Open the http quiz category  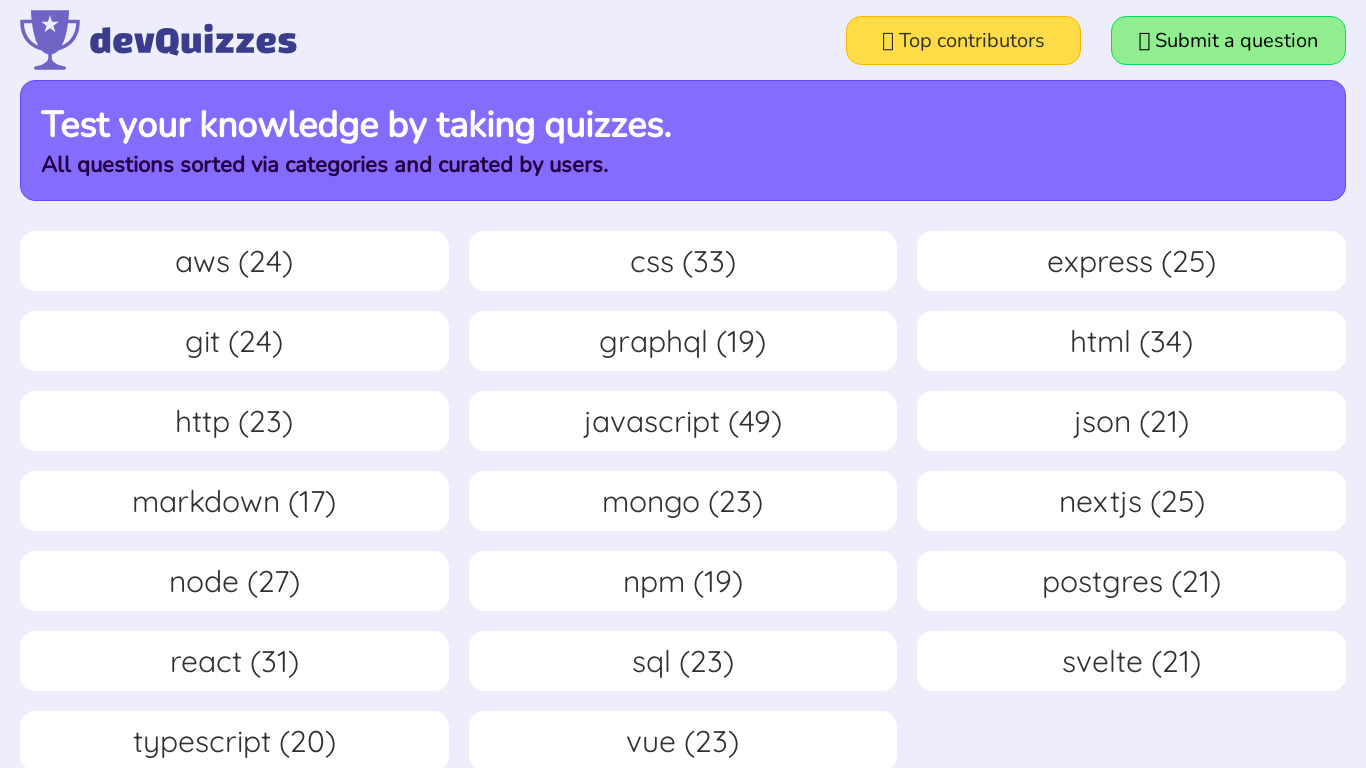(234, 422)
